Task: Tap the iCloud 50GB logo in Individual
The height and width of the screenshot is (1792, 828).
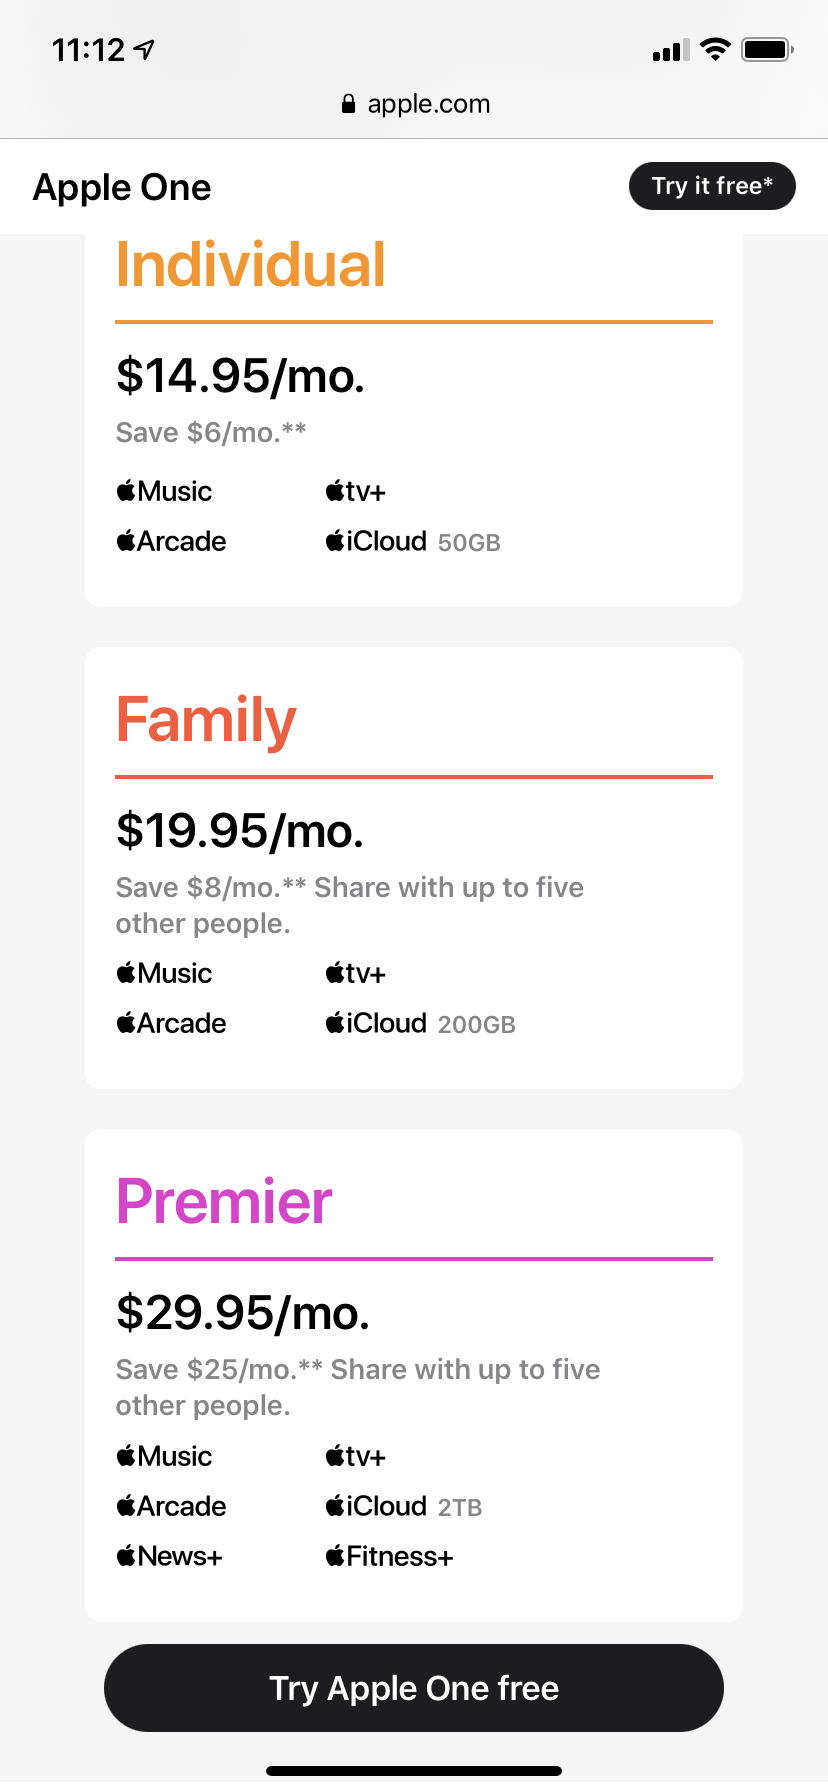Action: click(413, 541)
